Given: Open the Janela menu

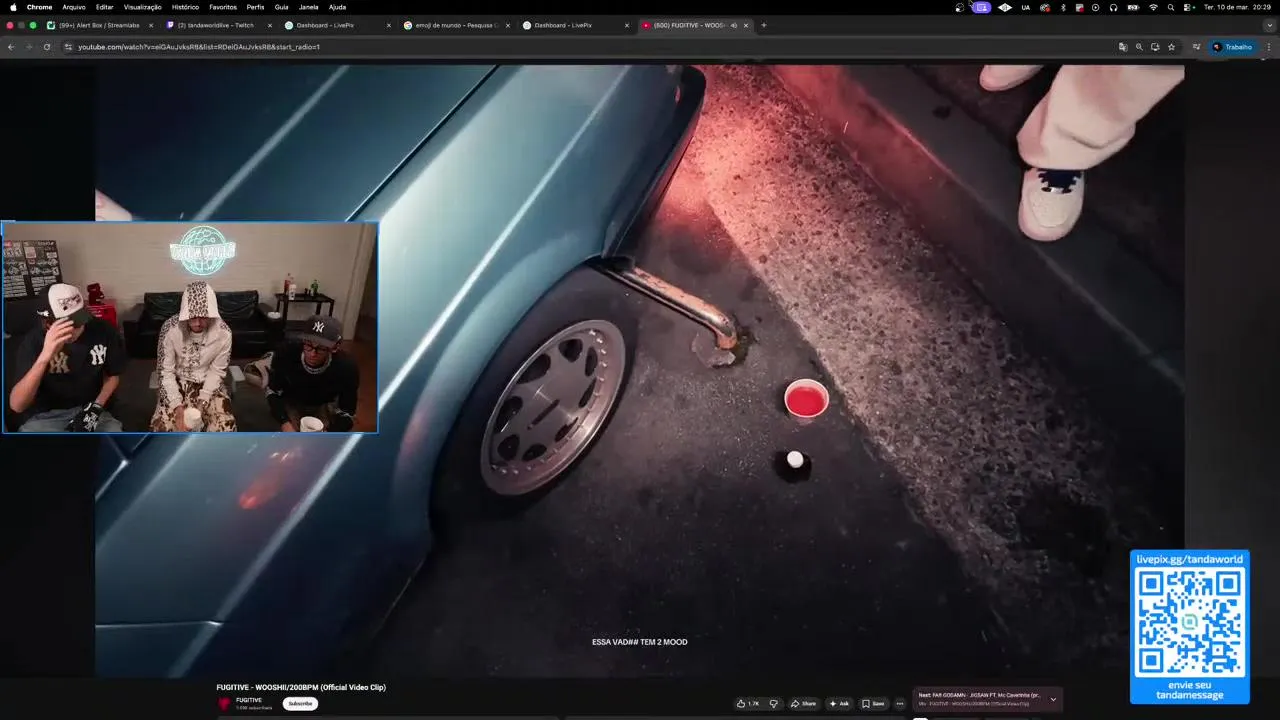Looking at the screenshot, I should [308, 7].
